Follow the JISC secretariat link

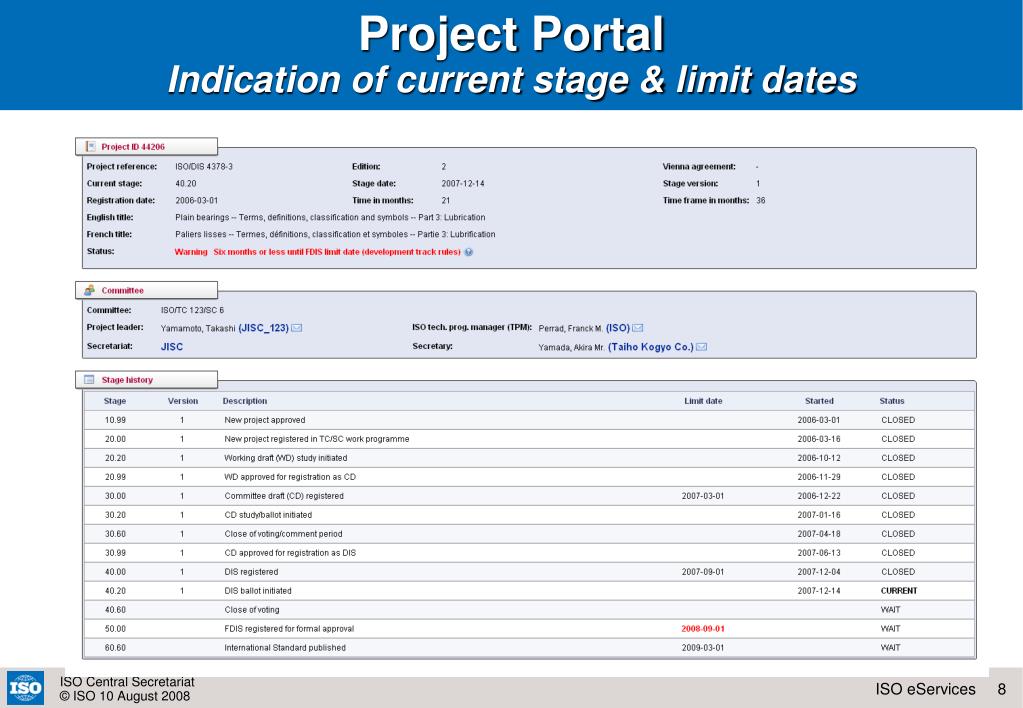(x=172, y=347)
